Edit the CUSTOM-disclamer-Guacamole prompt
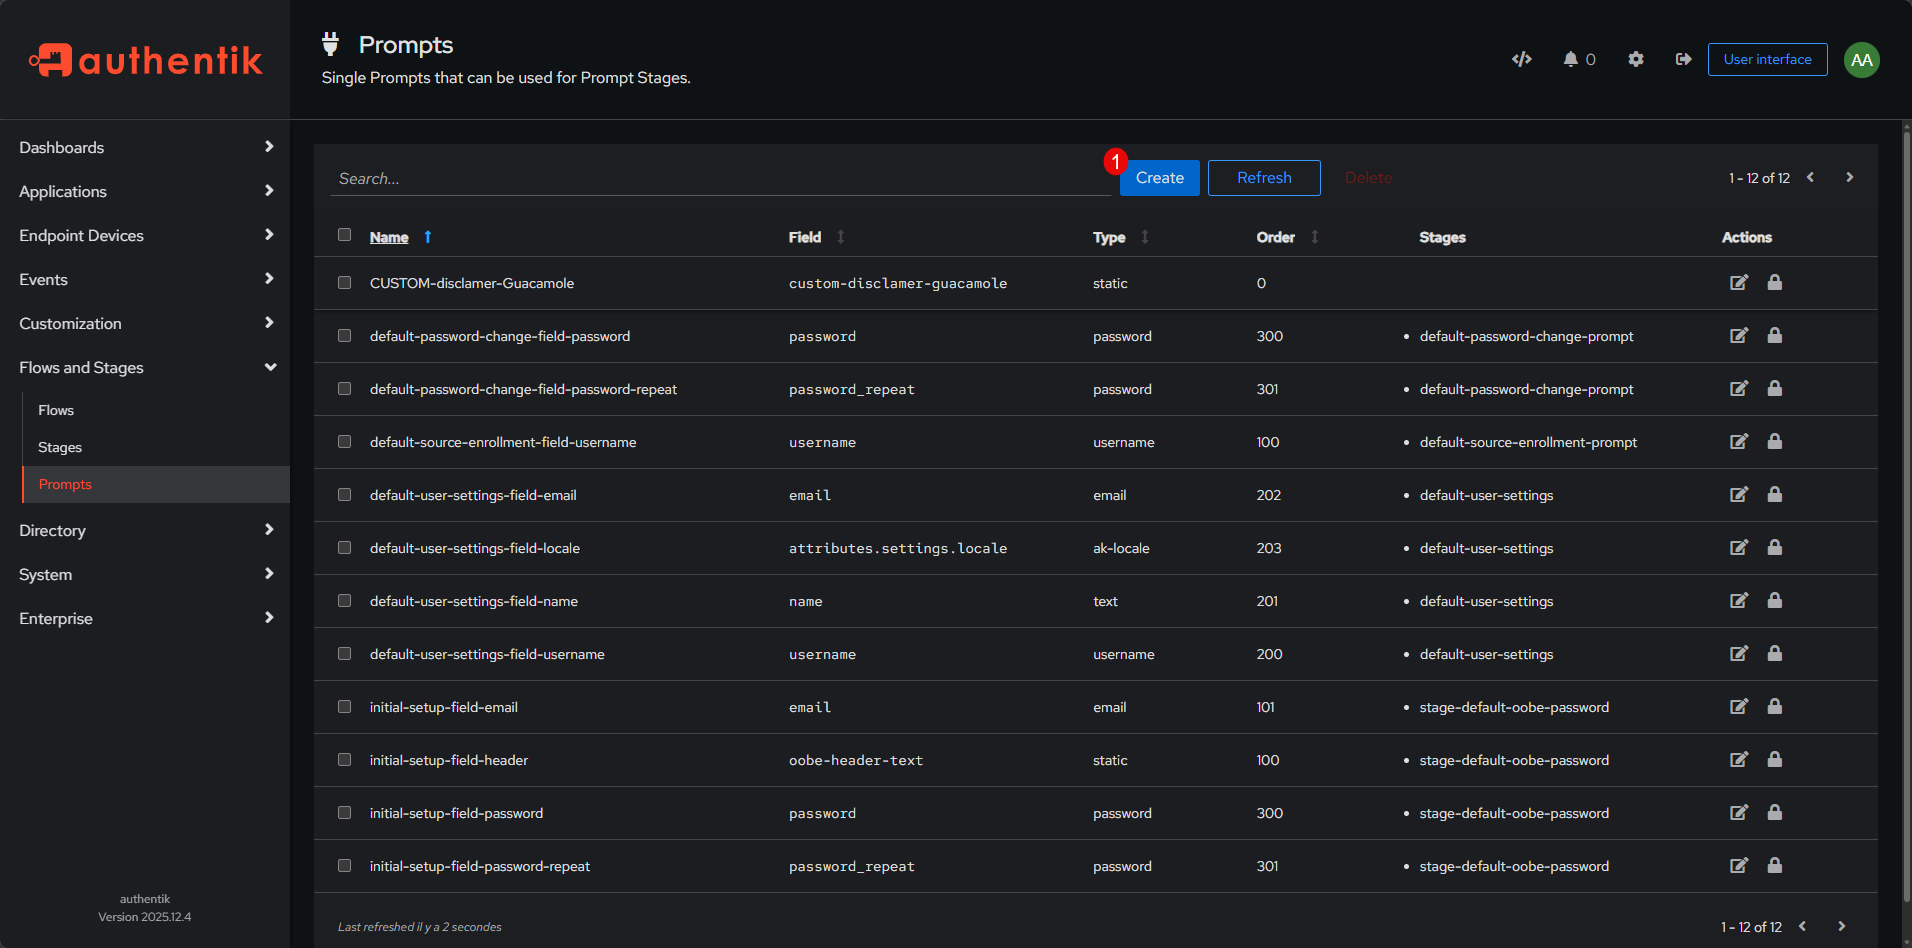1912x948 pixels. (x=1739, y=283)
